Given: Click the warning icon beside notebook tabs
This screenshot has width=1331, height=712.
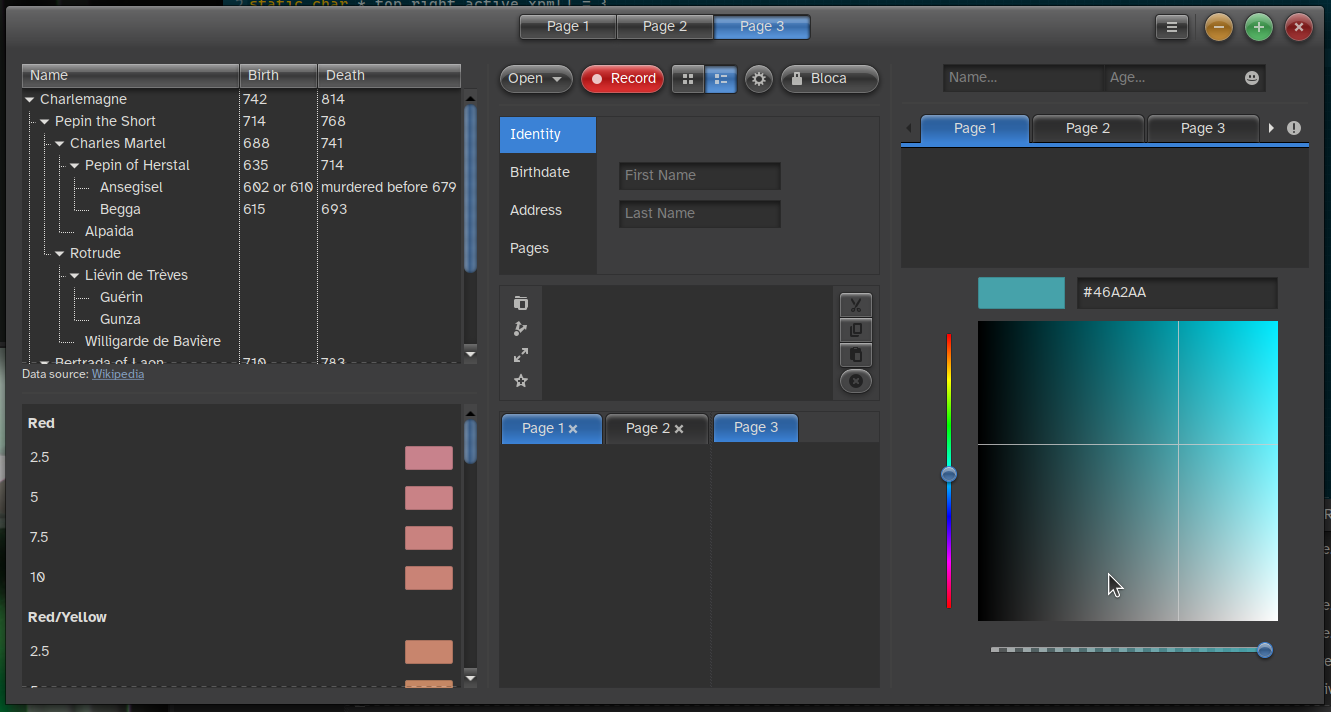Looking at the screenshot, I should [1294, 128].
